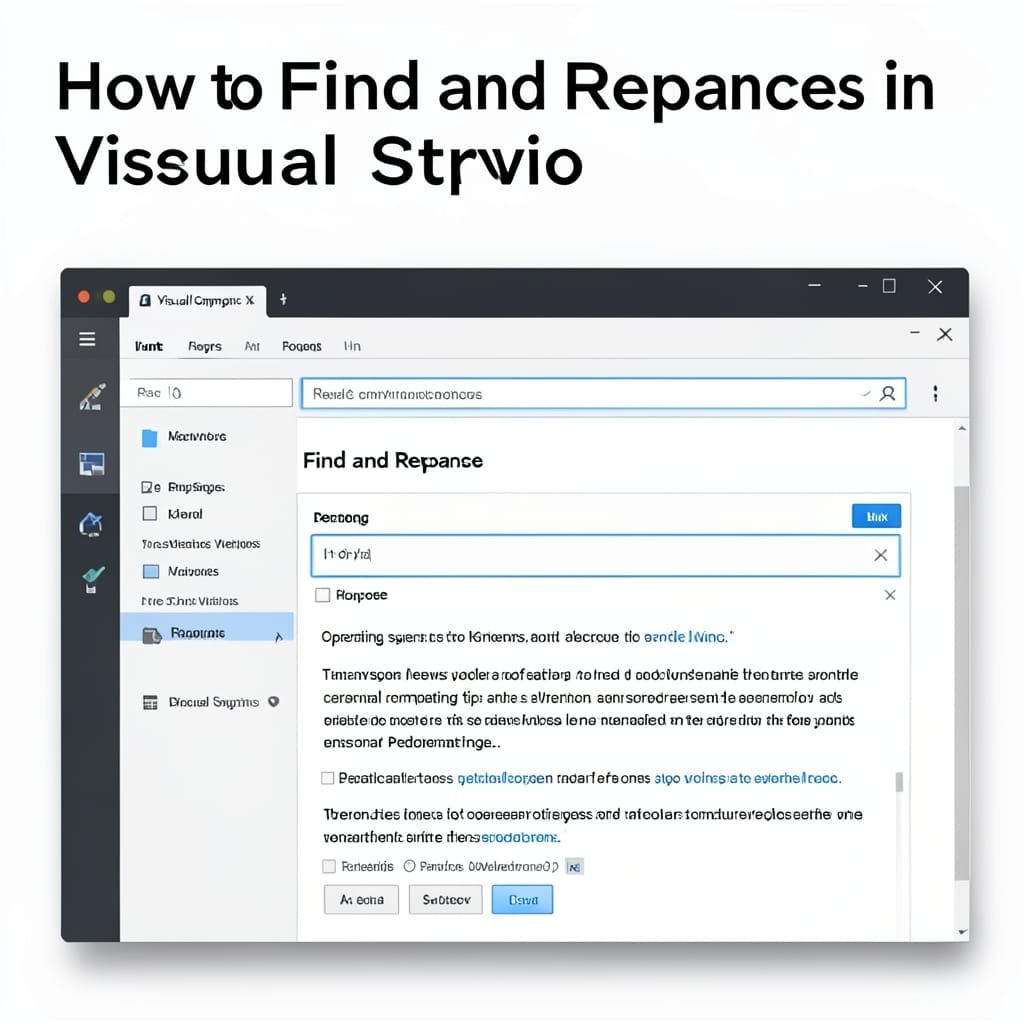The height and width of the screenshot is (1024, 1024).
Task: Open the window layout sidebar icon
Action: pos(92,464)
